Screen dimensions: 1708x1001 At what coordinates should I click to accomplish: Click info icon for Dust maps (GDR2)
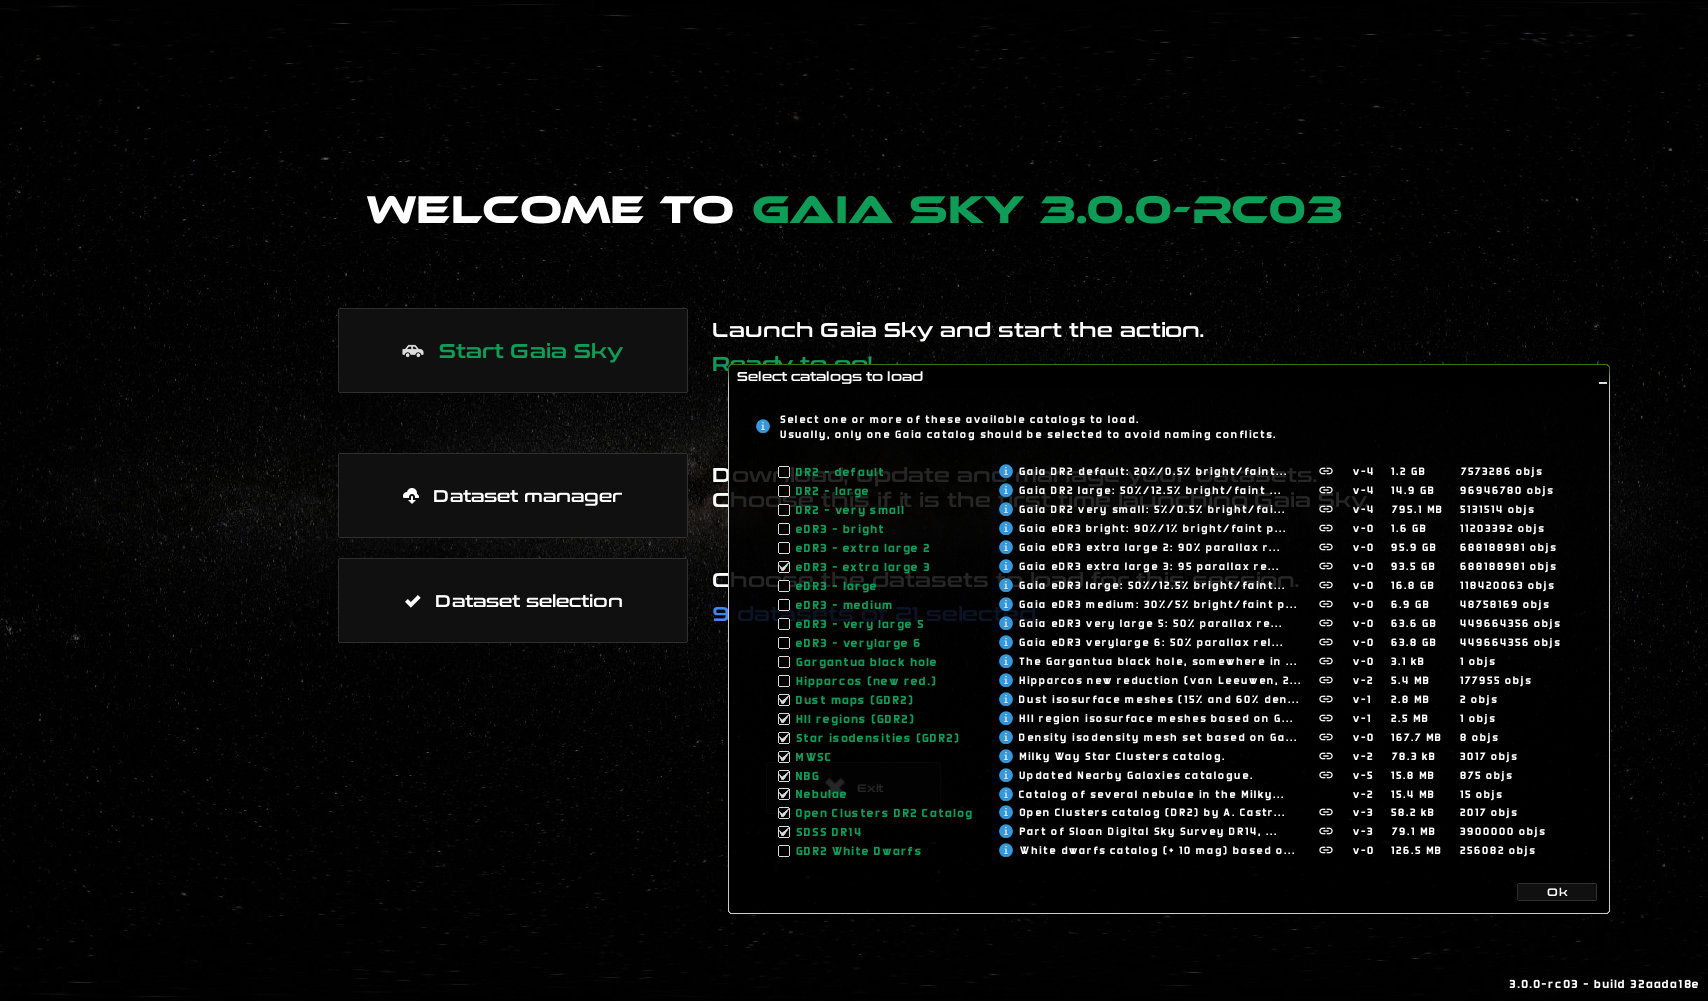(1006, 699)
